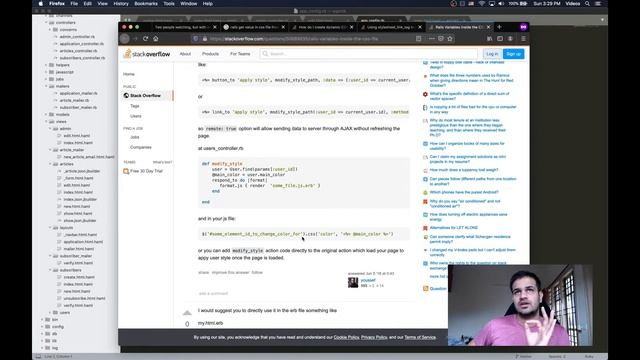Open _form.html.haml in articles folder
This screenshot has width=640, height=360.
[x=78, y=178]
